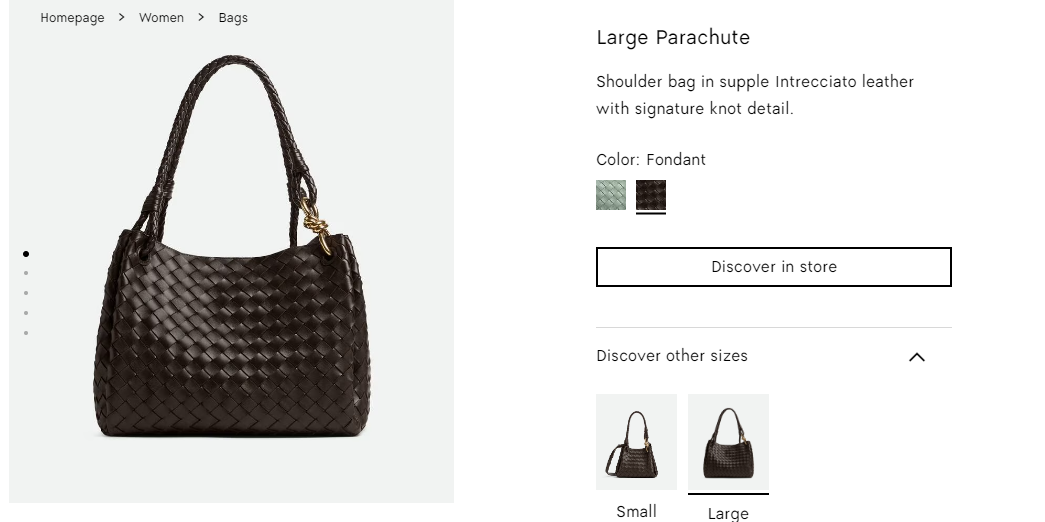
Task: Go to the Homepage breadcrumb link
Action: pos(72,18)
